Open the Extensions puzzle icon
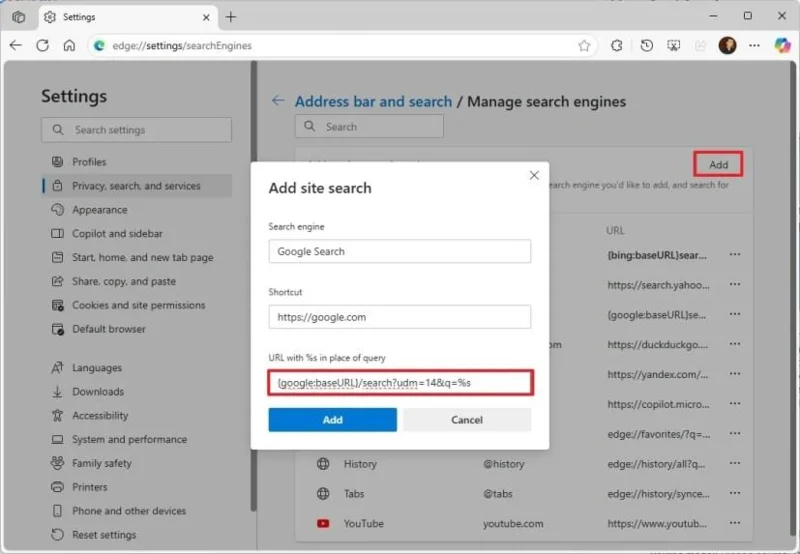 (x=617, y=46)
